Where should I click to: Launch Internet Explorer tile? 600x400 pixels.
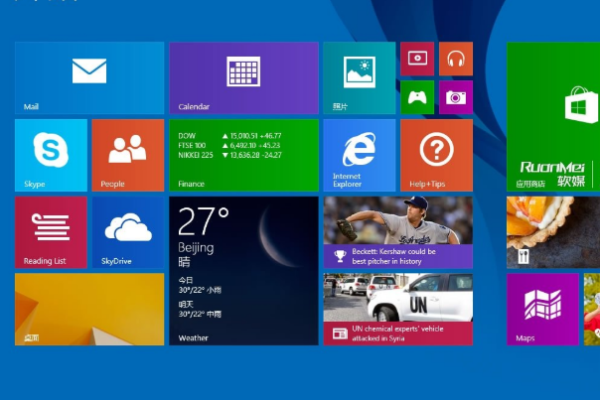pyautogui.click(x=359, y=155)
